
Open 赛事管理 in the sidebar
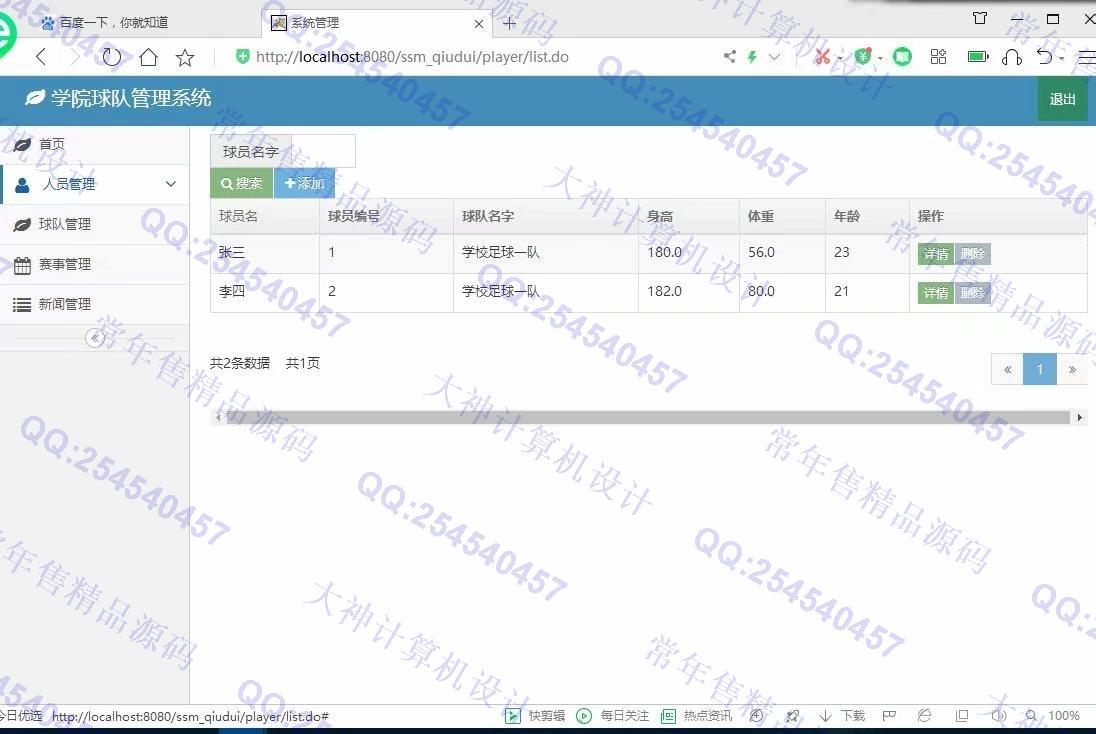pos(65,264)
